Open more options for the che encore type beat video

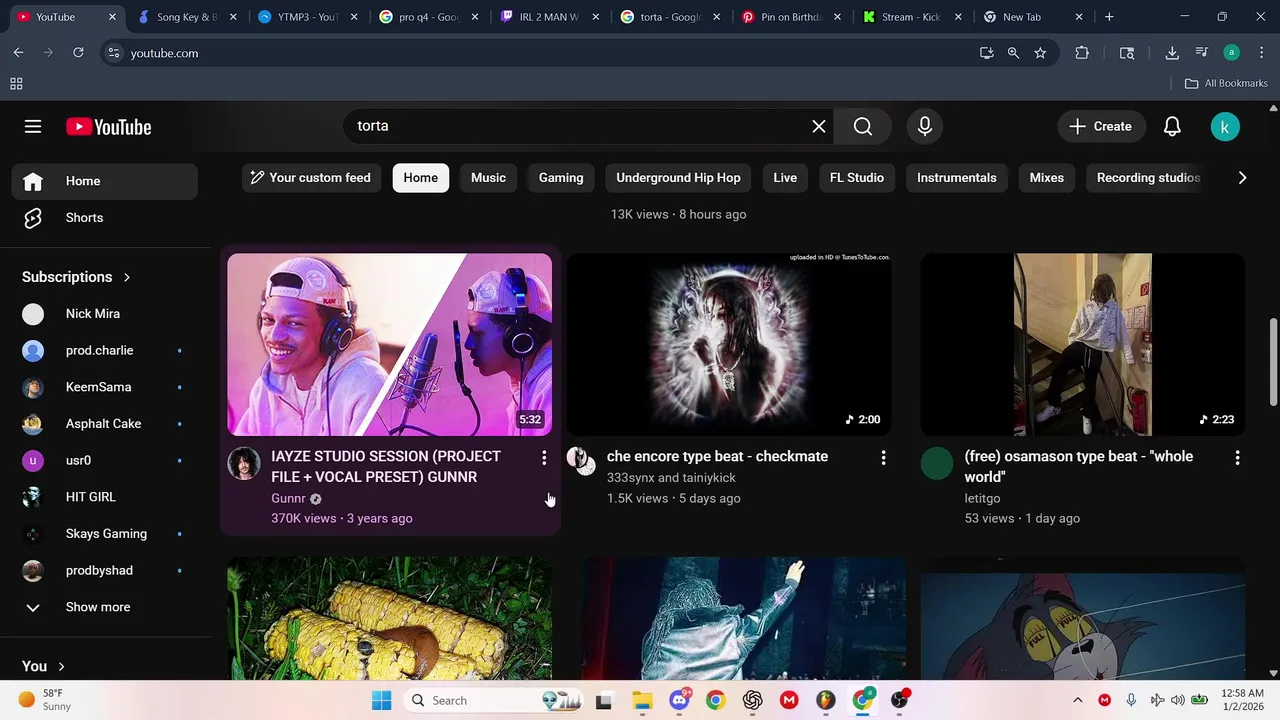click(883, 458)
